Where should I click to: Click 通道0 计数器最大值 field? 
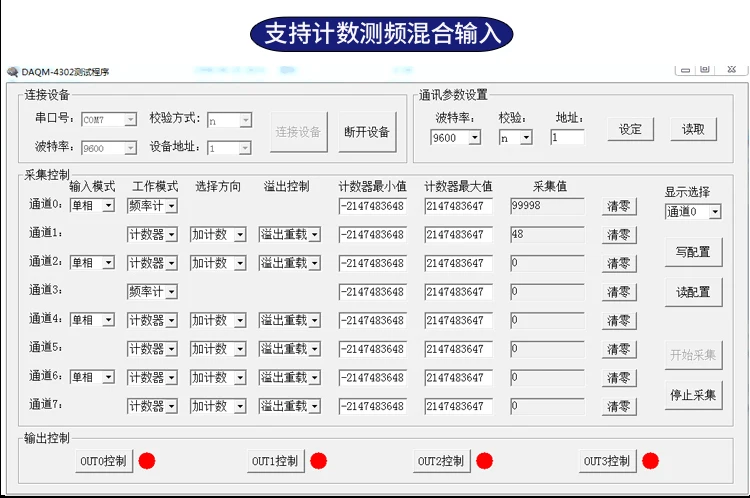coord(458,206)
